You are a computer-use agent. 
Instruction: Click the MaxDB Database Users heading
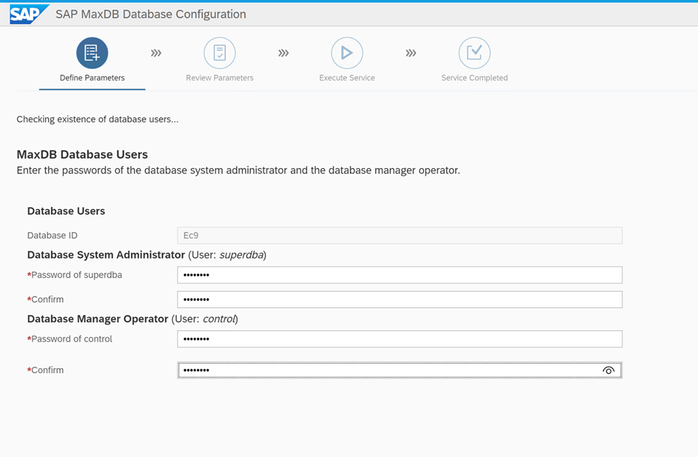[x=82, y=154]
